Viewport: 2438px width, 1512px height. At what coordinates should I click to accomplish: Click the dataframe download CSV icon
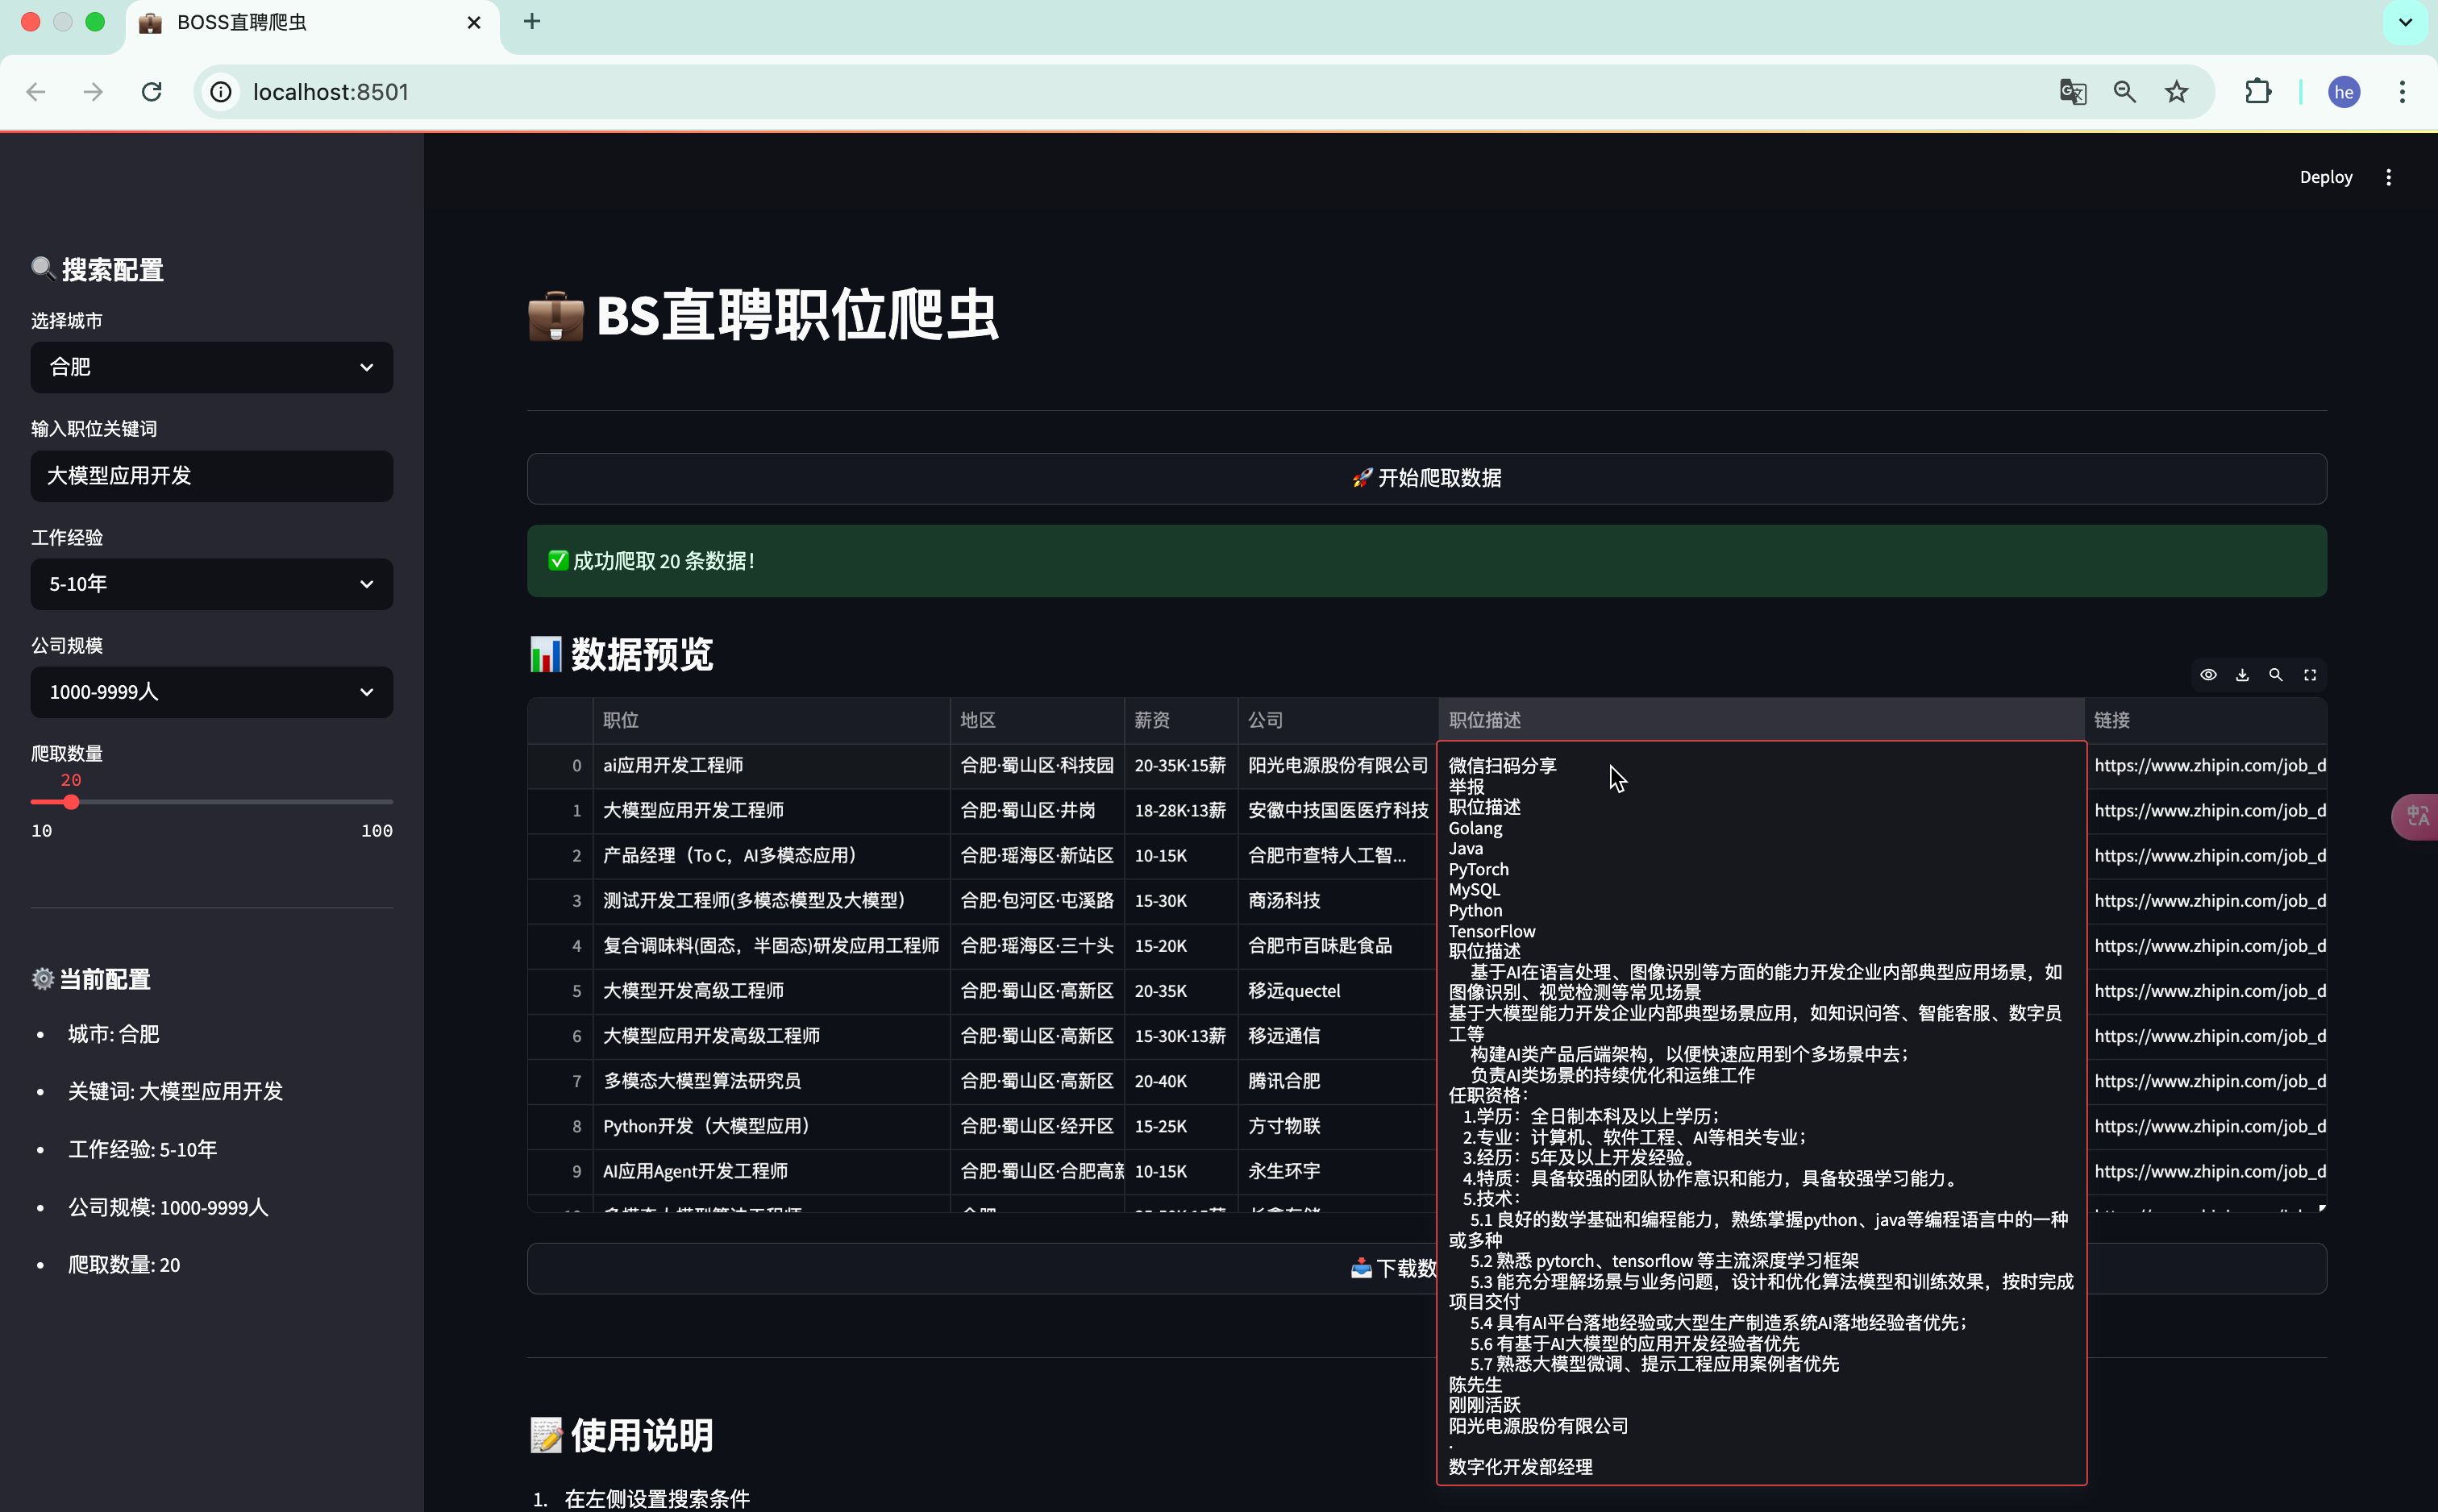2242,675
